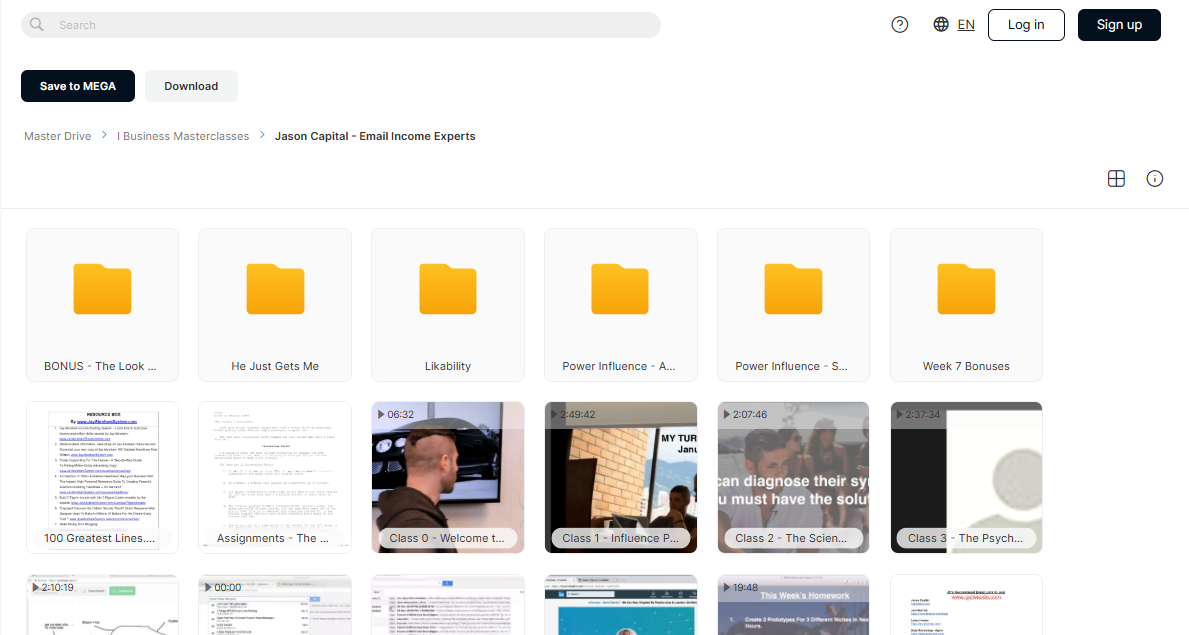
Task: Select Jason Capital - Email Income Experts breadcrumb
Action: tap(375, 136)
